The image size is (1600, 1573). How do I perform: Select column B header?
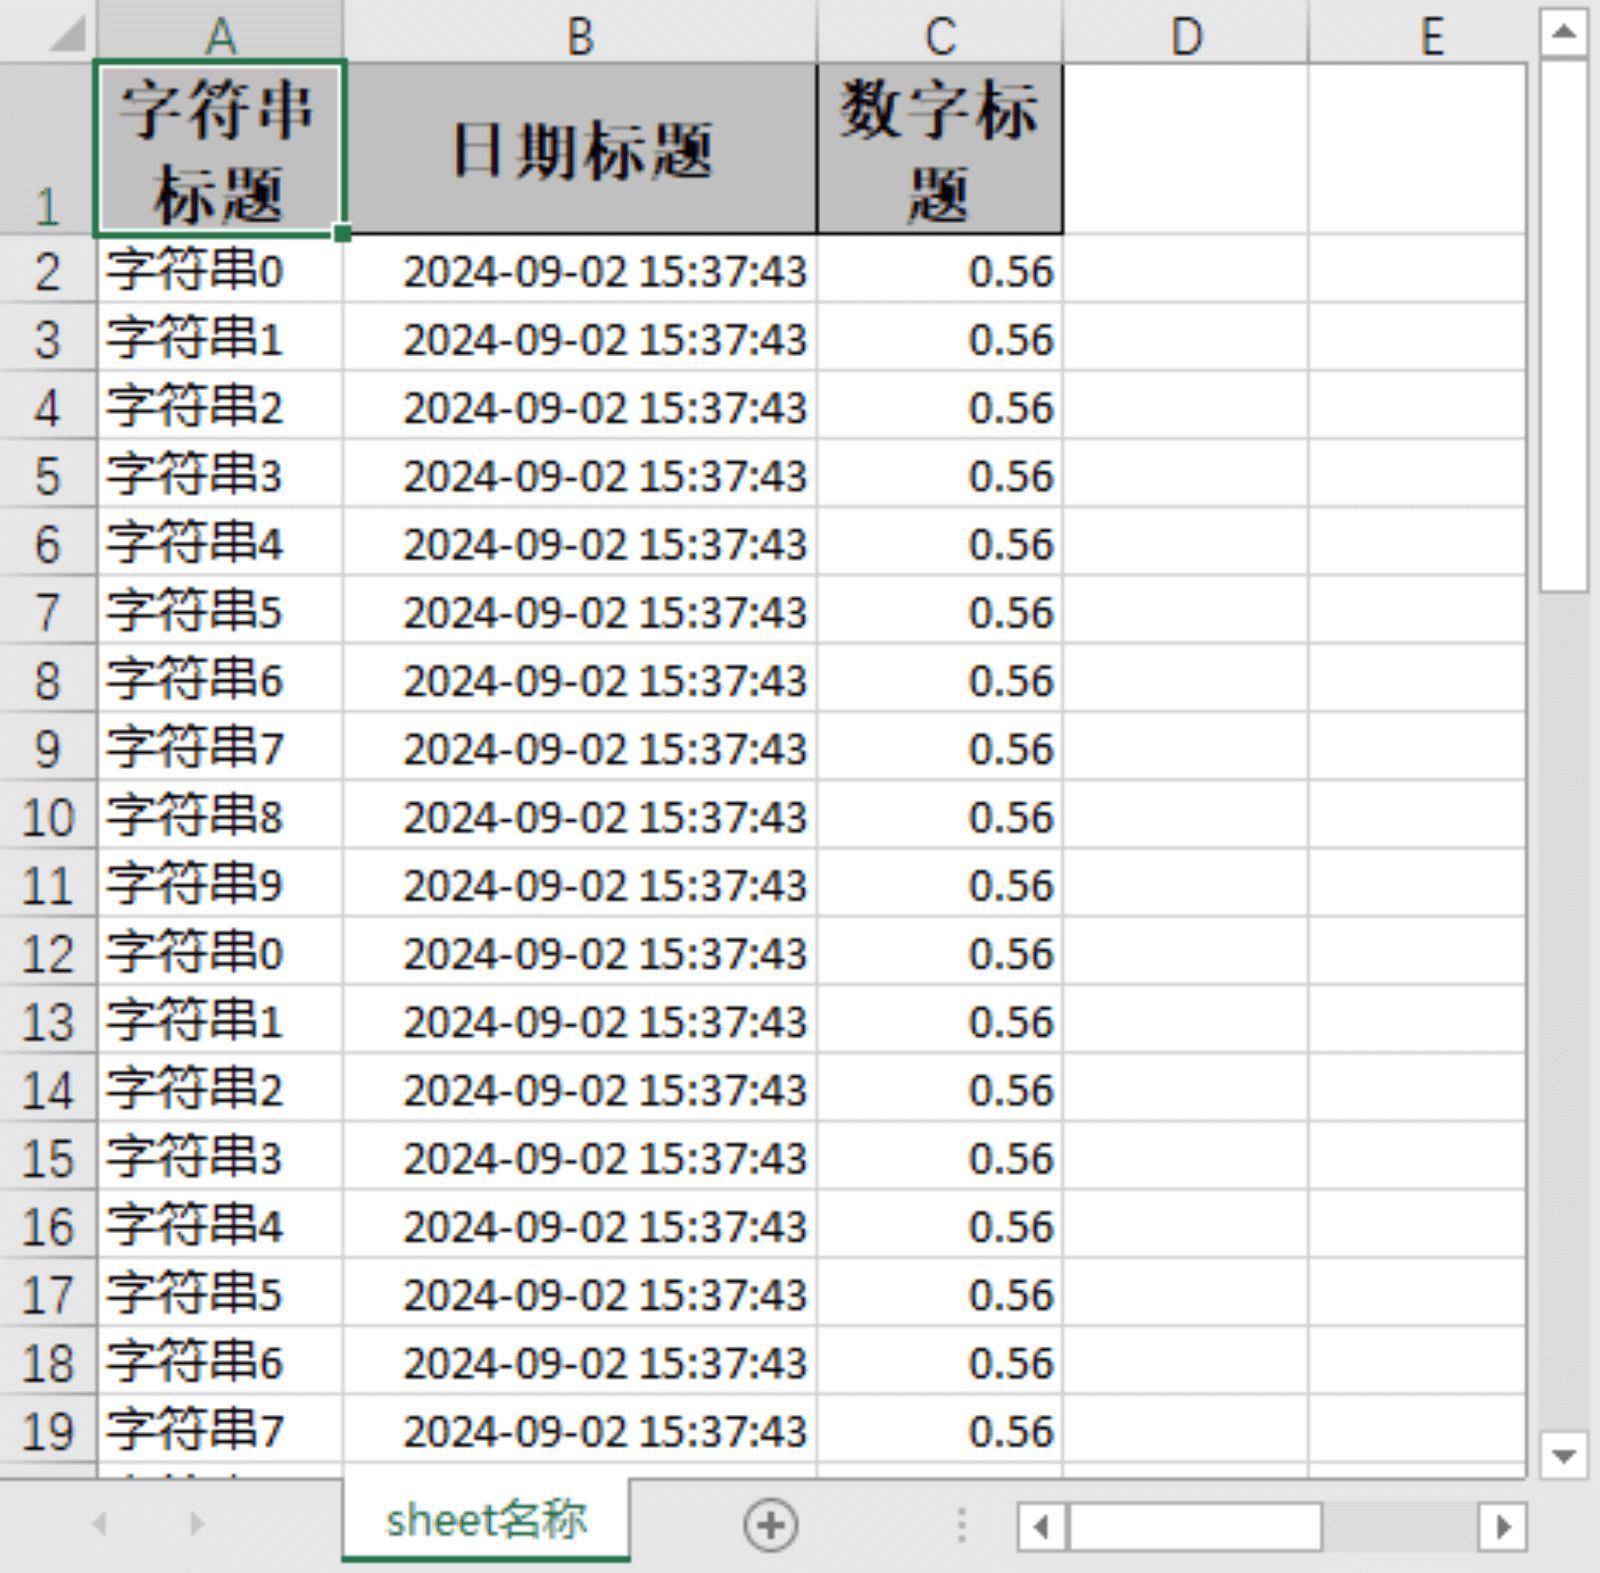[x=580, y=36]
